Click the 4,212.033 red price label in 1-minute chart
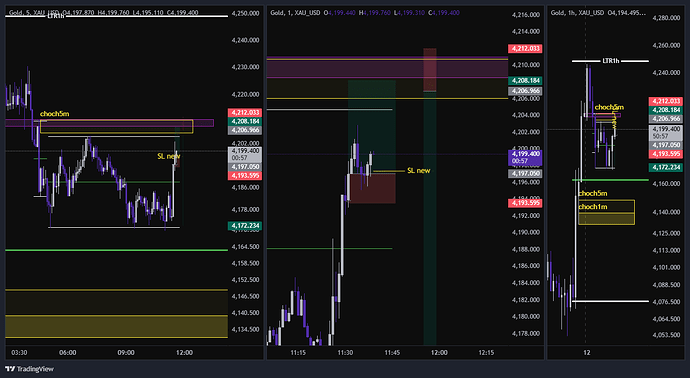Screen dimensions: 690x378 coord(525,48)
